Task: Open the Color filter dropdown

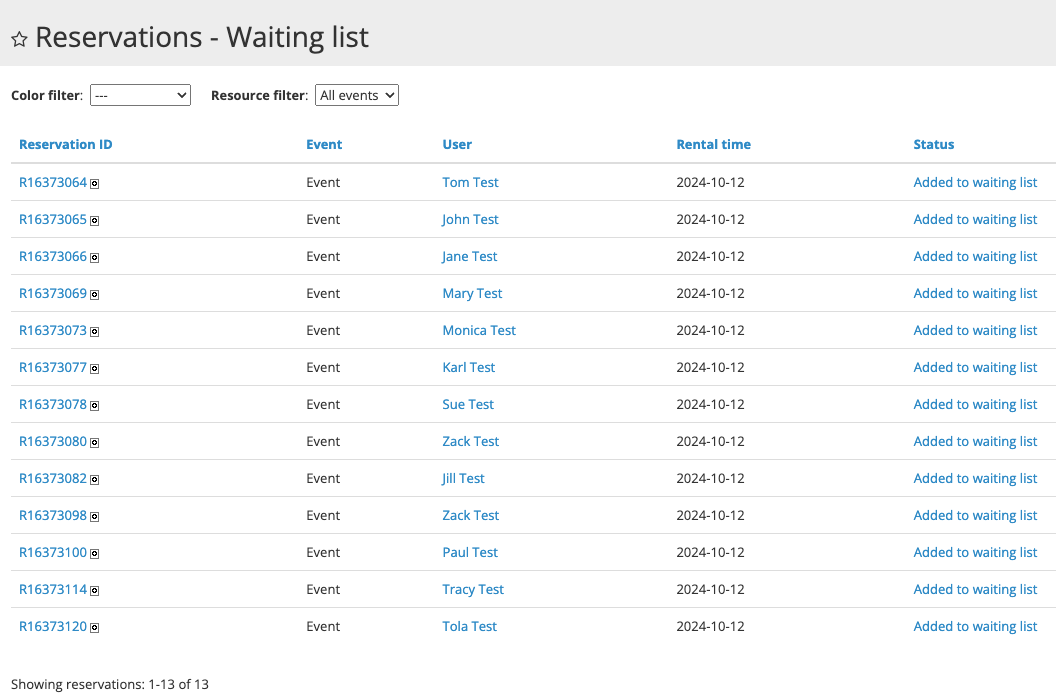Action: [140, 95]
